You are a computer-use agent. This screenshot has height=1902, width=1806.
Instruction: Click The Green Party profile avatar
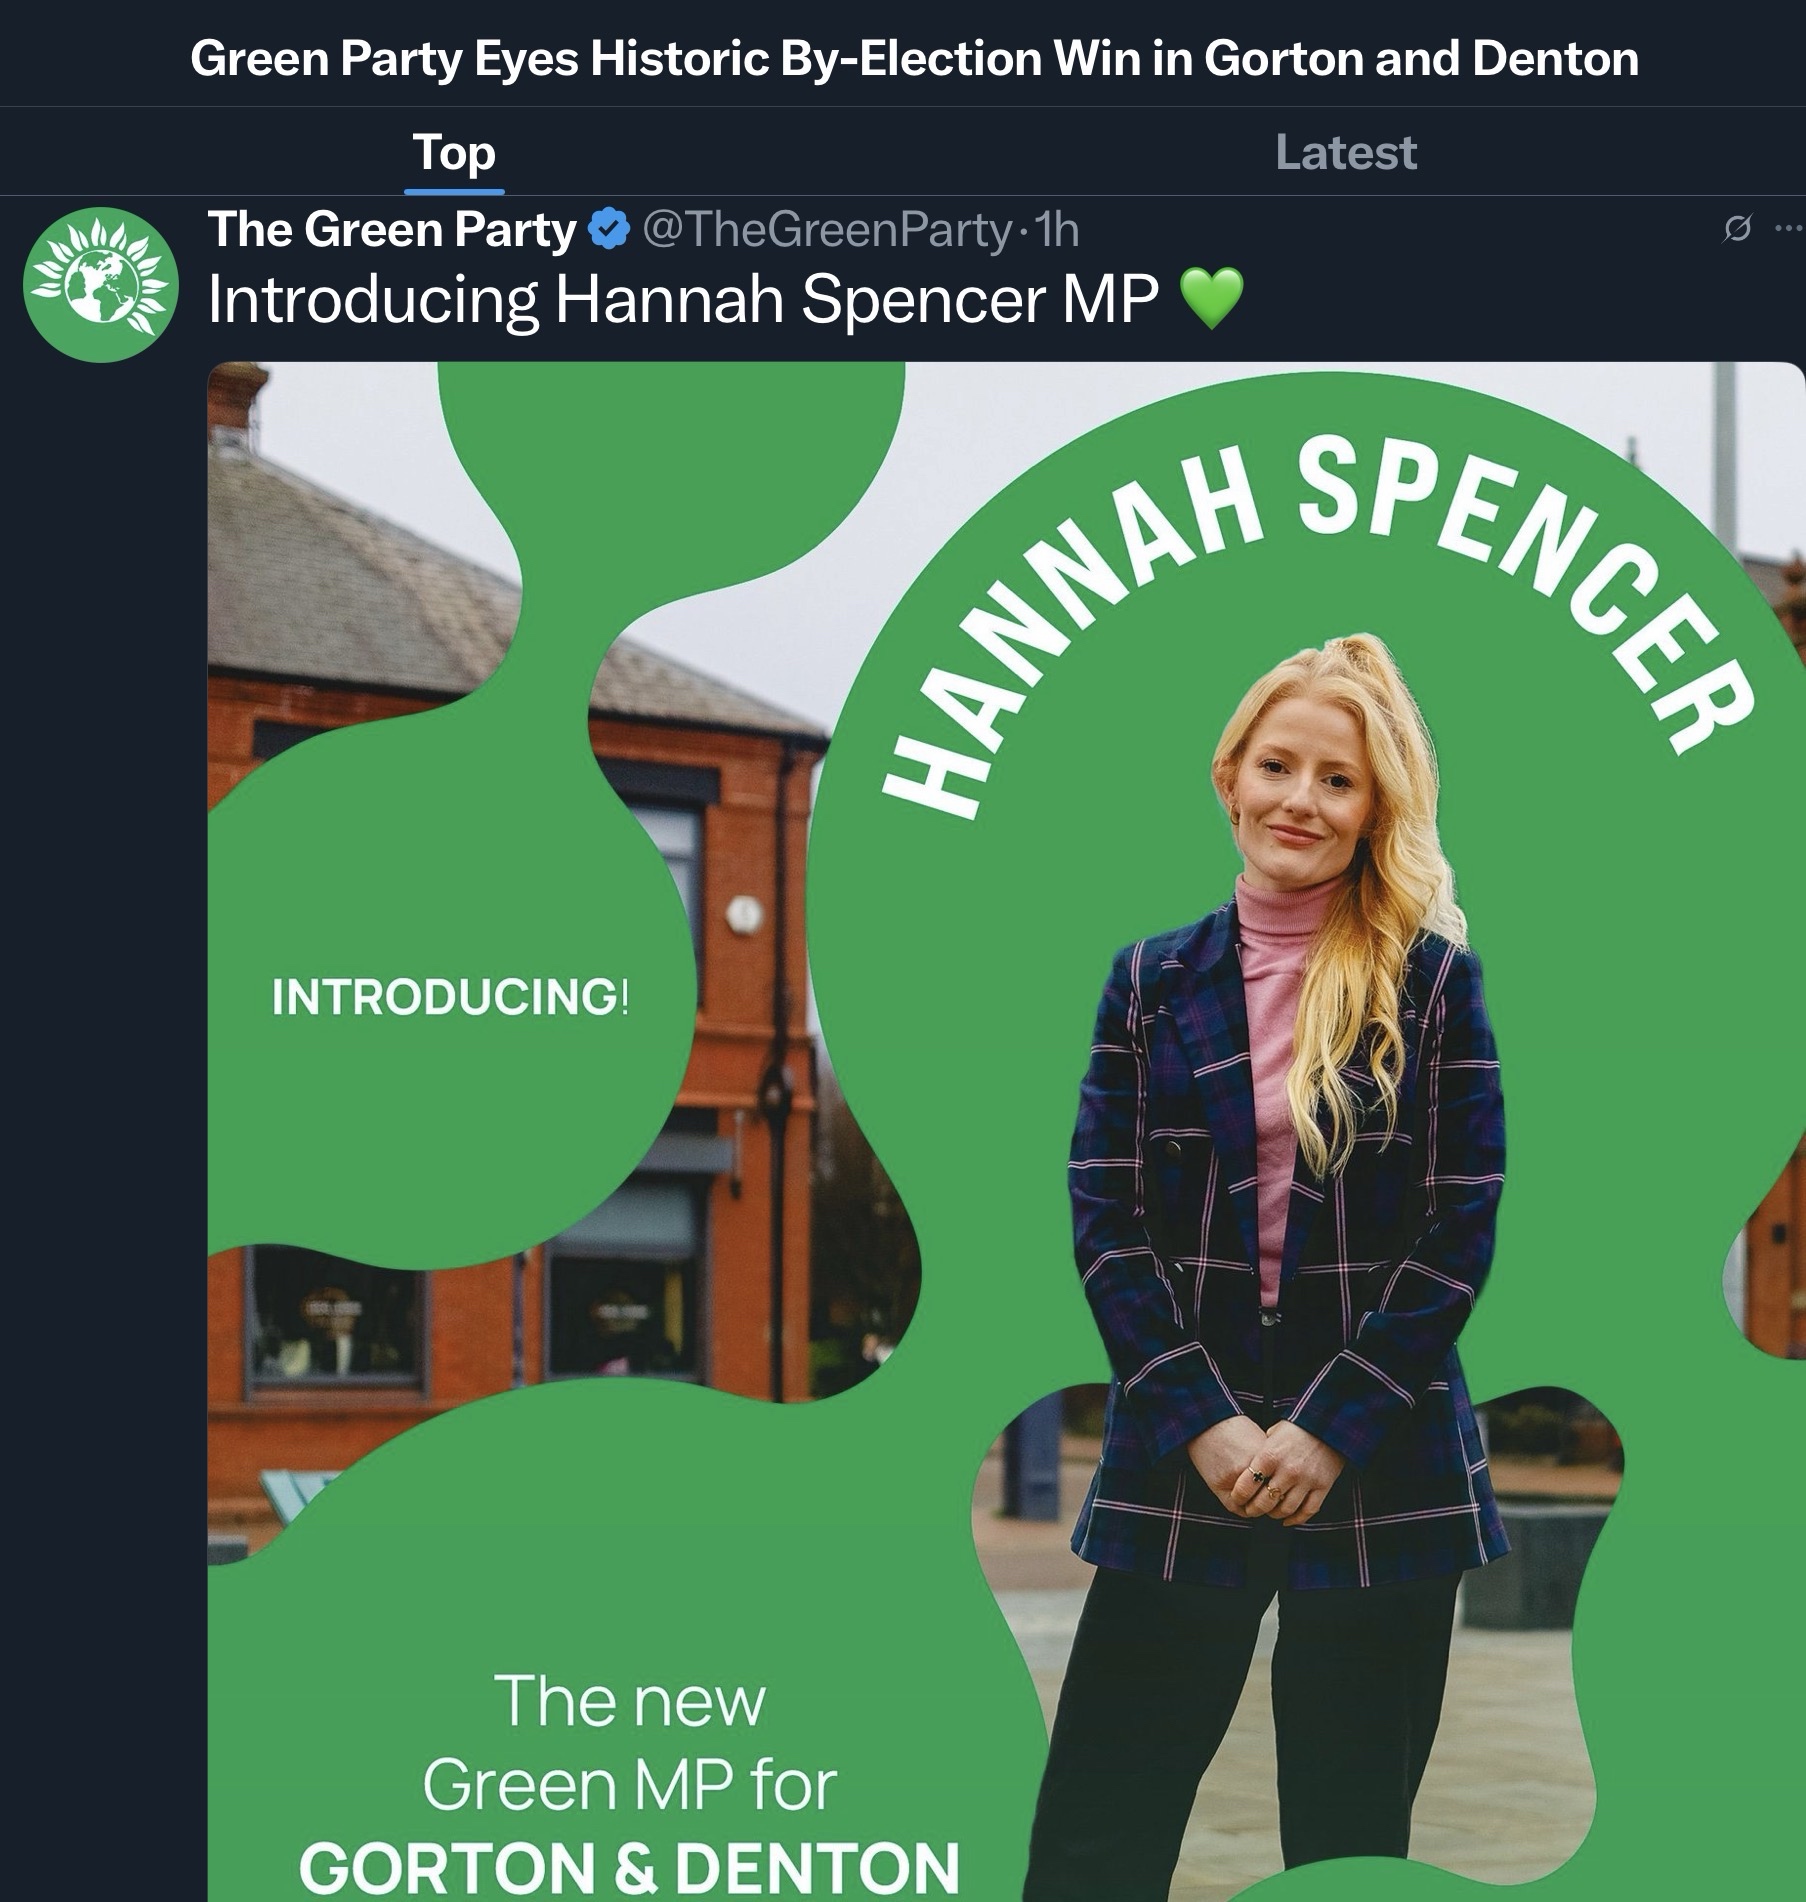(100, 285)
